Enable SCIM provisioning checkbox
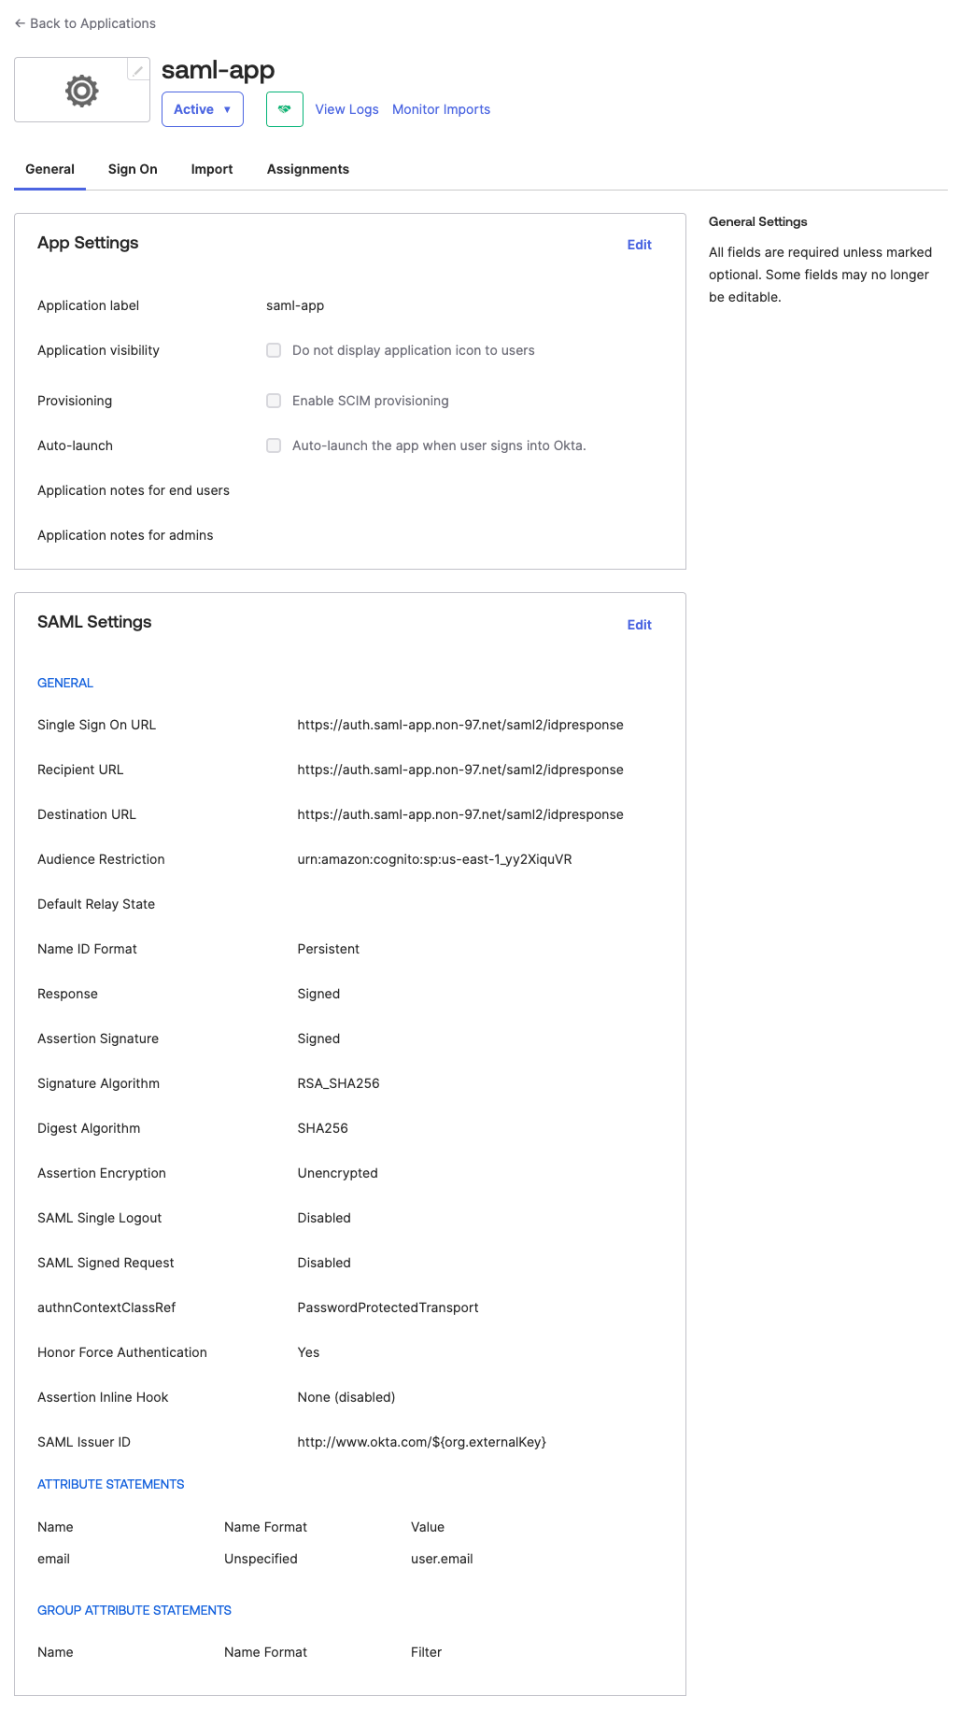The image size is (960, 1710). click(273, 400)
